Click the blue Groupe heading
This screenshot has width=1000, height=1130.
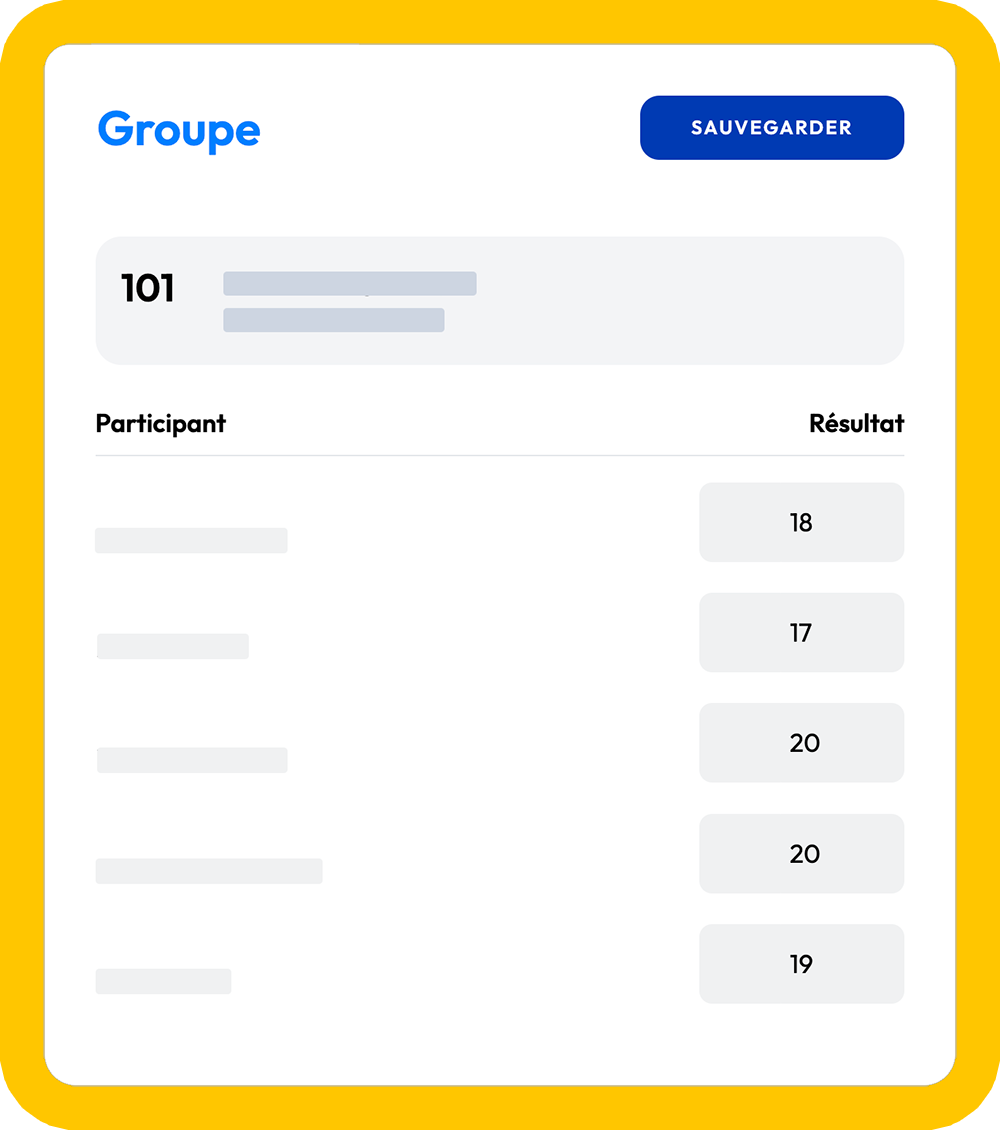pyautogui.click(x=179, y=130)
